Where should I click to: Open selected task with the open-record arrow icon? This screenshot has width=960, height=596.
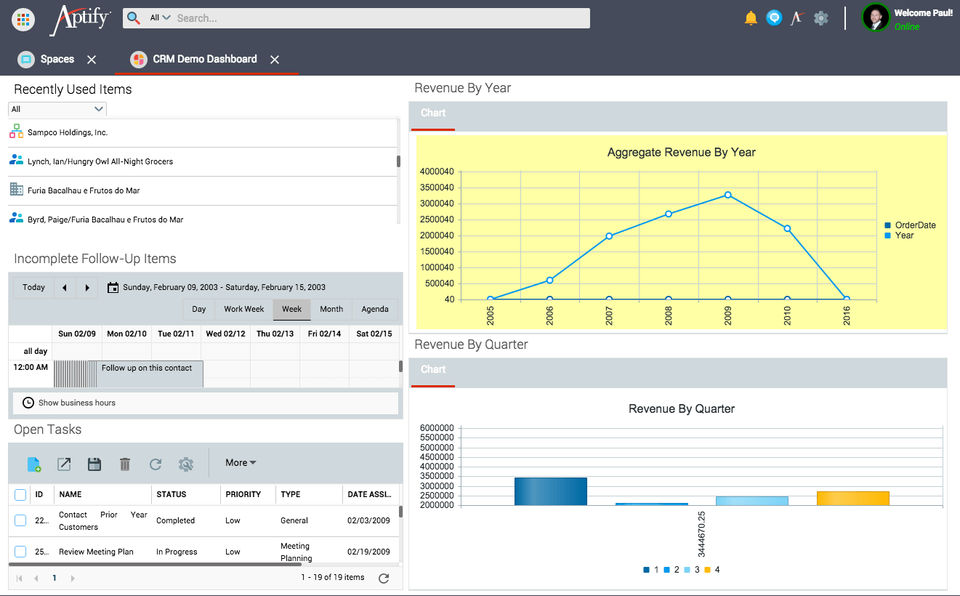[x=64, y=464]
